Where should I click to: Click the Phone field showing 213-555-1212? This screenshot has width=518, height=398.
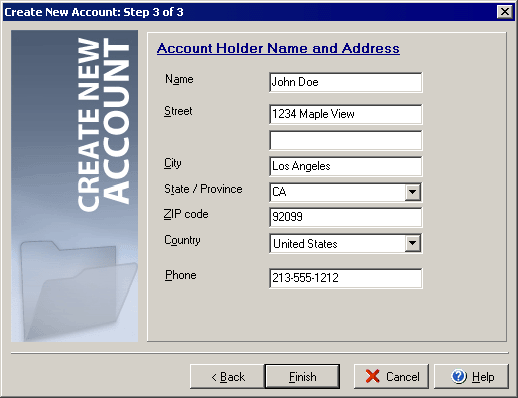point(346,278)
